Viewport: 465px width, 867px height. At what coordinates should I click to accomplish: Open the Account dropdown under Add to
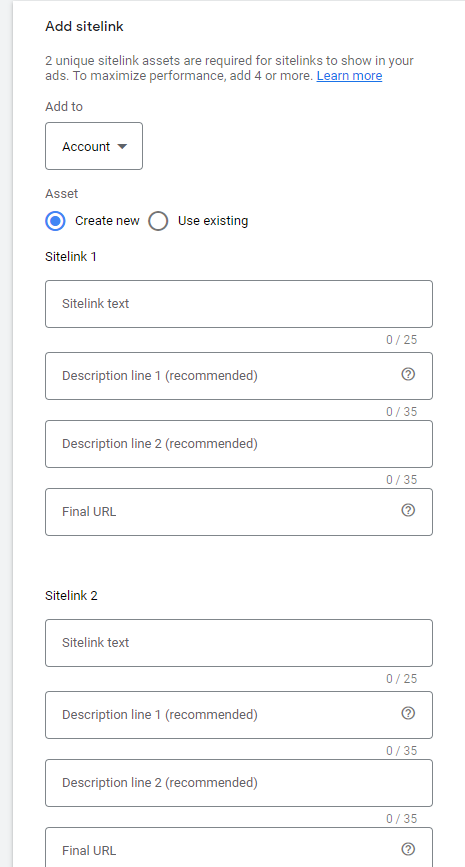click(94, 146)
